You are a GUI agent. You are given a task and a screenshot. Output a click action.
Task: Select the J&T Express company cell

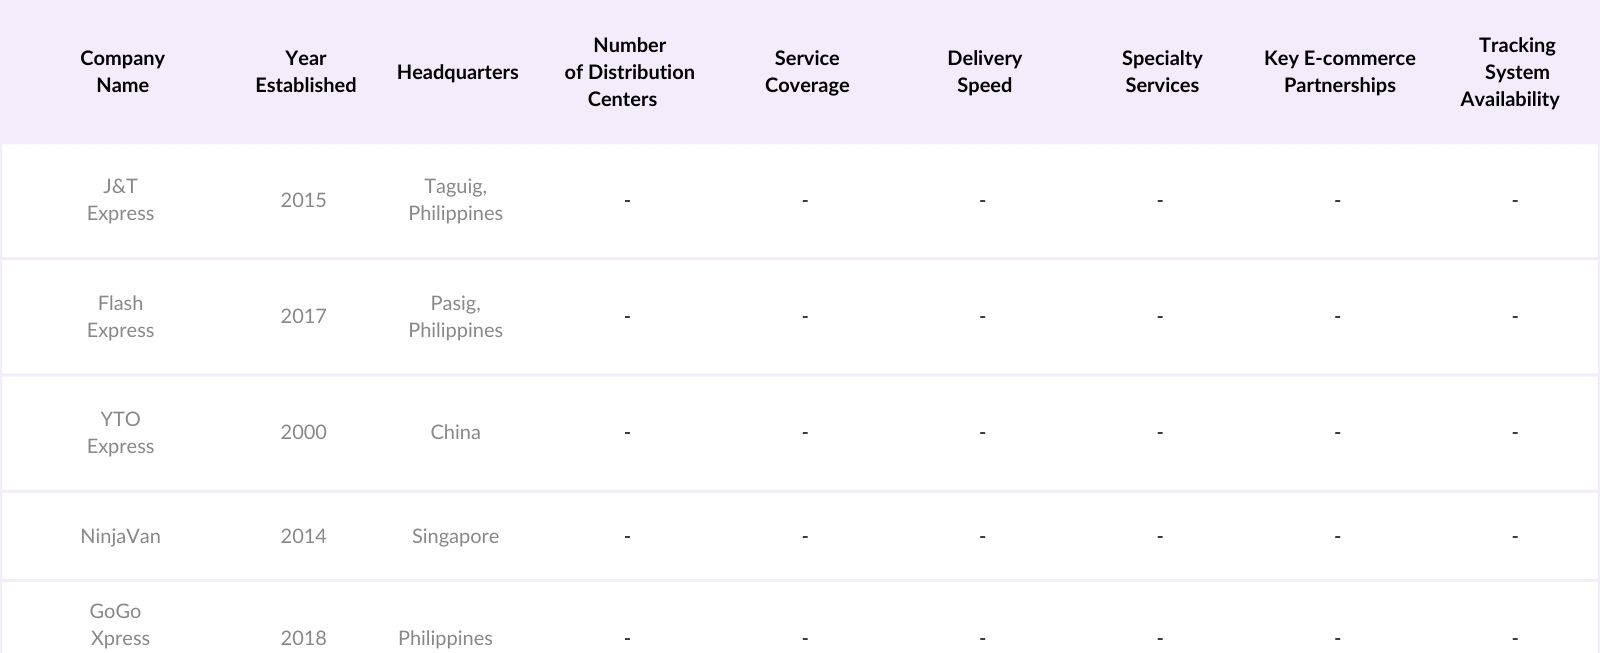tap(120, 200)
